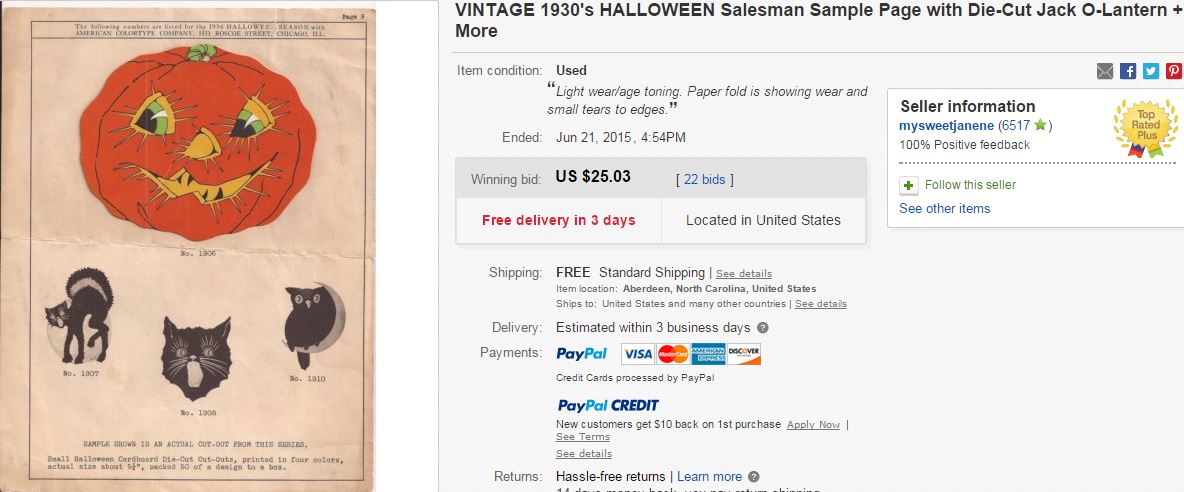Screen dimensions: 1184x492
Task: Share listing on Facebook icon
Action: click(1127, 71)
